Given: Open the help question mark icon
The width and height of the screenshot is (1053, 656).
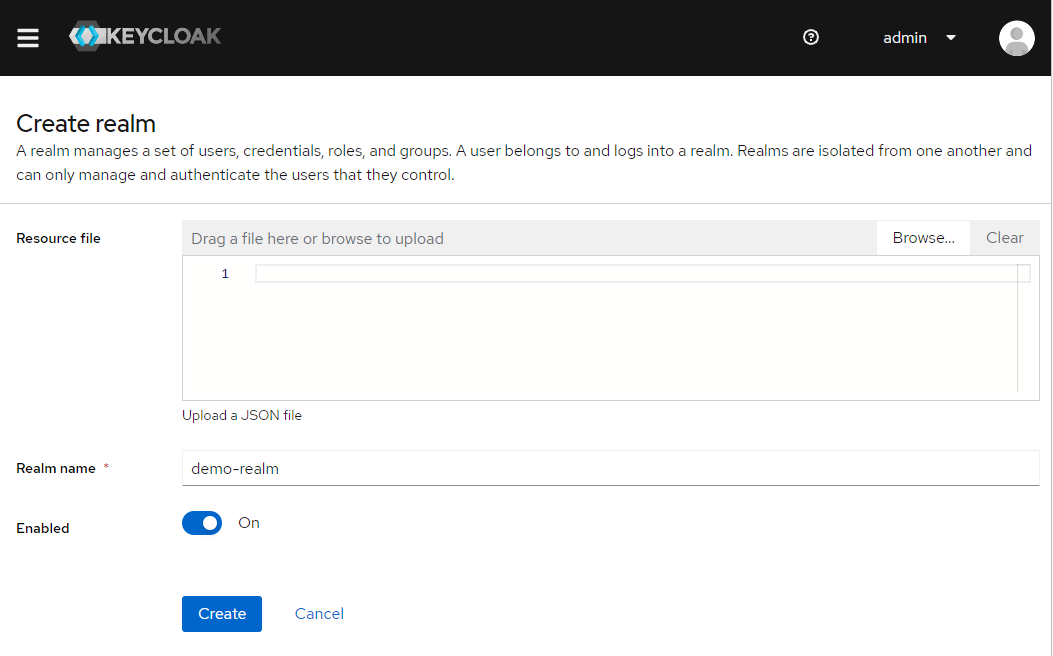Looking at the screenshot, I should 811,38.
